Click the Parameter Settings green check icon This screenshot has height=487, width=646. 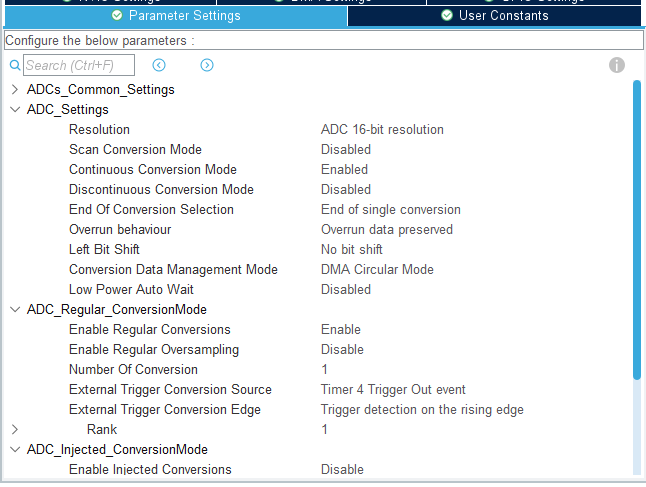[x=117, y=16]
